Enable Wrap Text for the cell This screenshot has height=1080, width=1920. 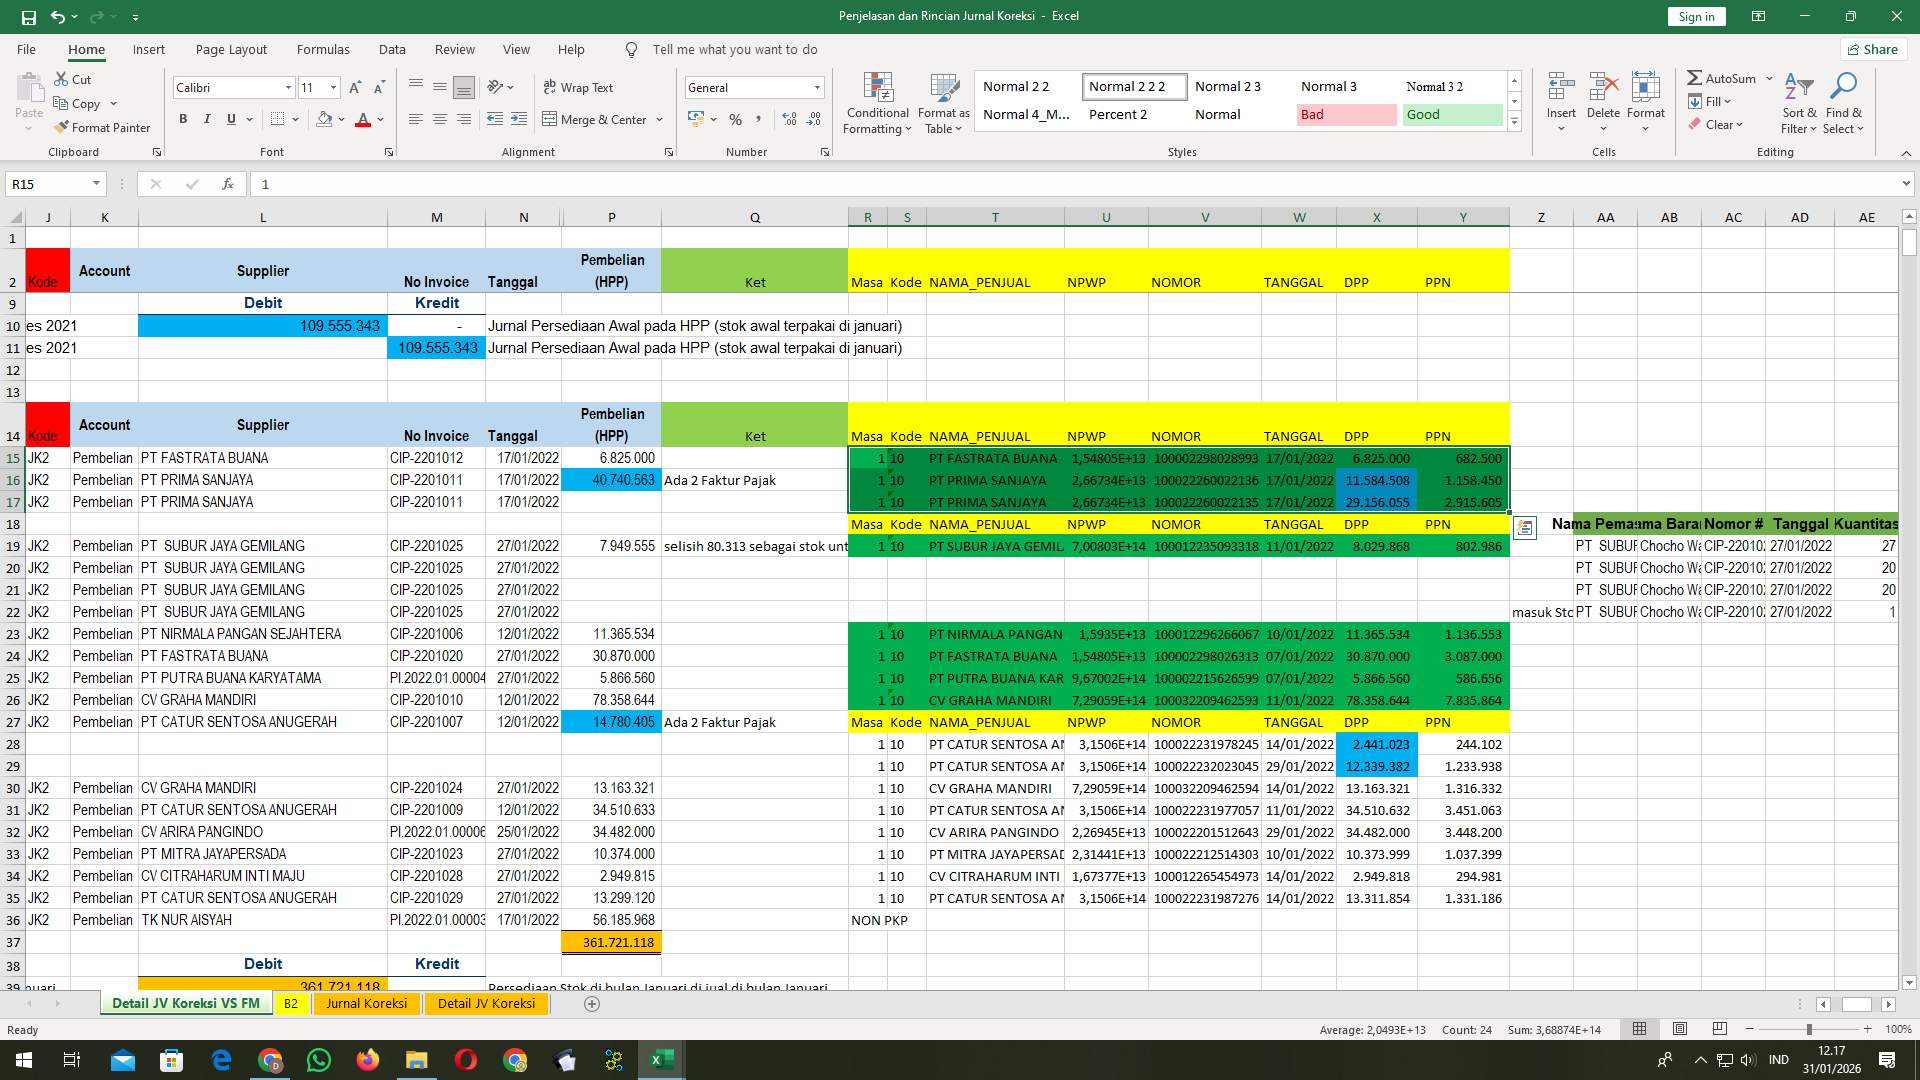(x=578, y=87)
